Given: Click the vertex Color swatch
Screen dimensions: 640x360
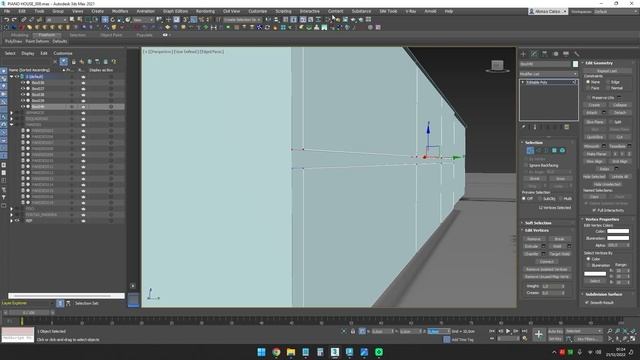Looking at the screenshot, I should pyautogui.click(x=618, y=231).
